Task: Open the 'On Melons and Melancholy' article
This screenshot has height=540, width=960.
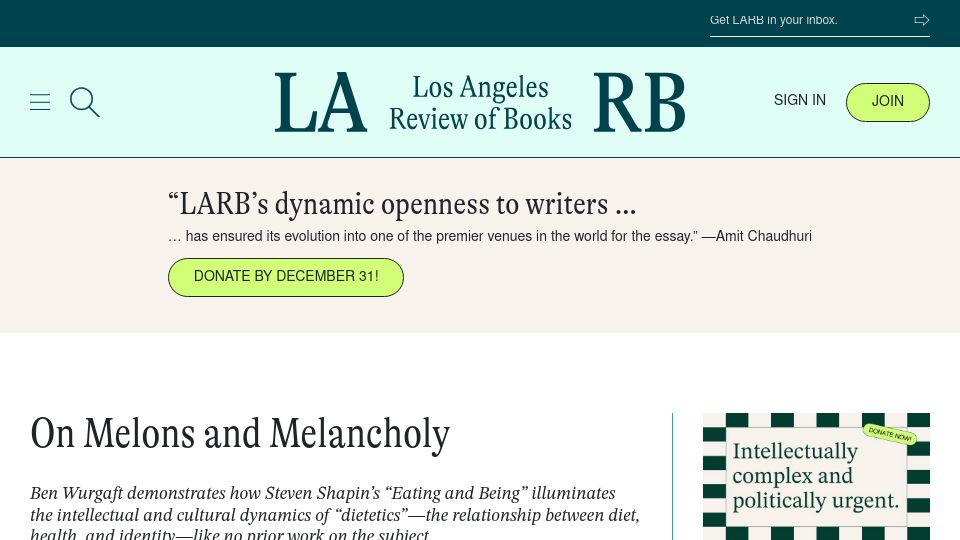Action: click(x=240, y=433)
